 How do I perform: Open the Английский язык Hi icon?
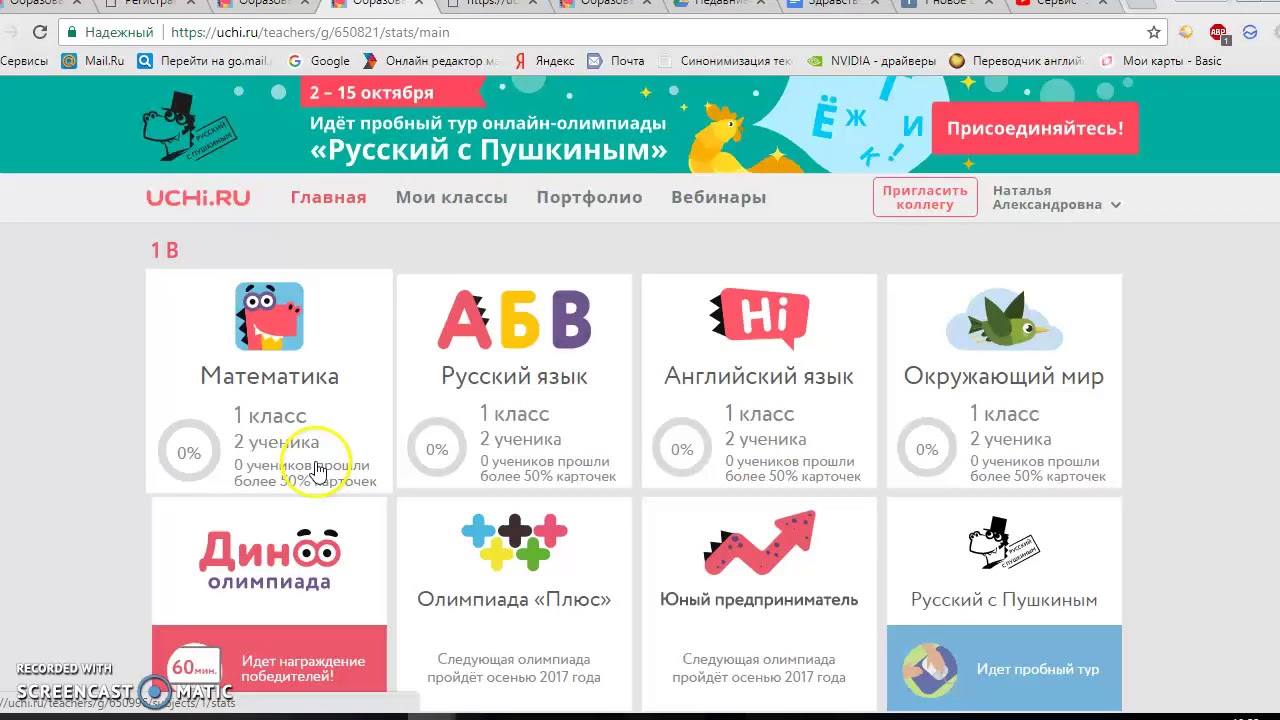tap(759, 319)
